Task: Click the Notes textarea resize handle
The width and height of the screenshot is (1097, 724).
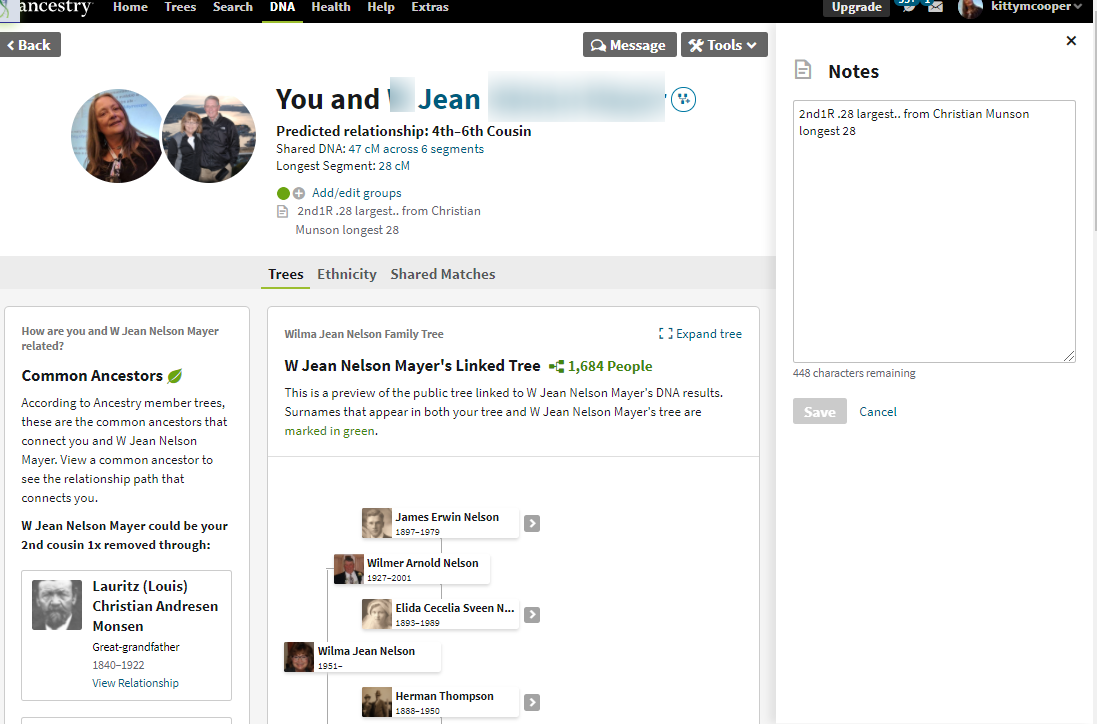Action: [x=1069, y=356]
